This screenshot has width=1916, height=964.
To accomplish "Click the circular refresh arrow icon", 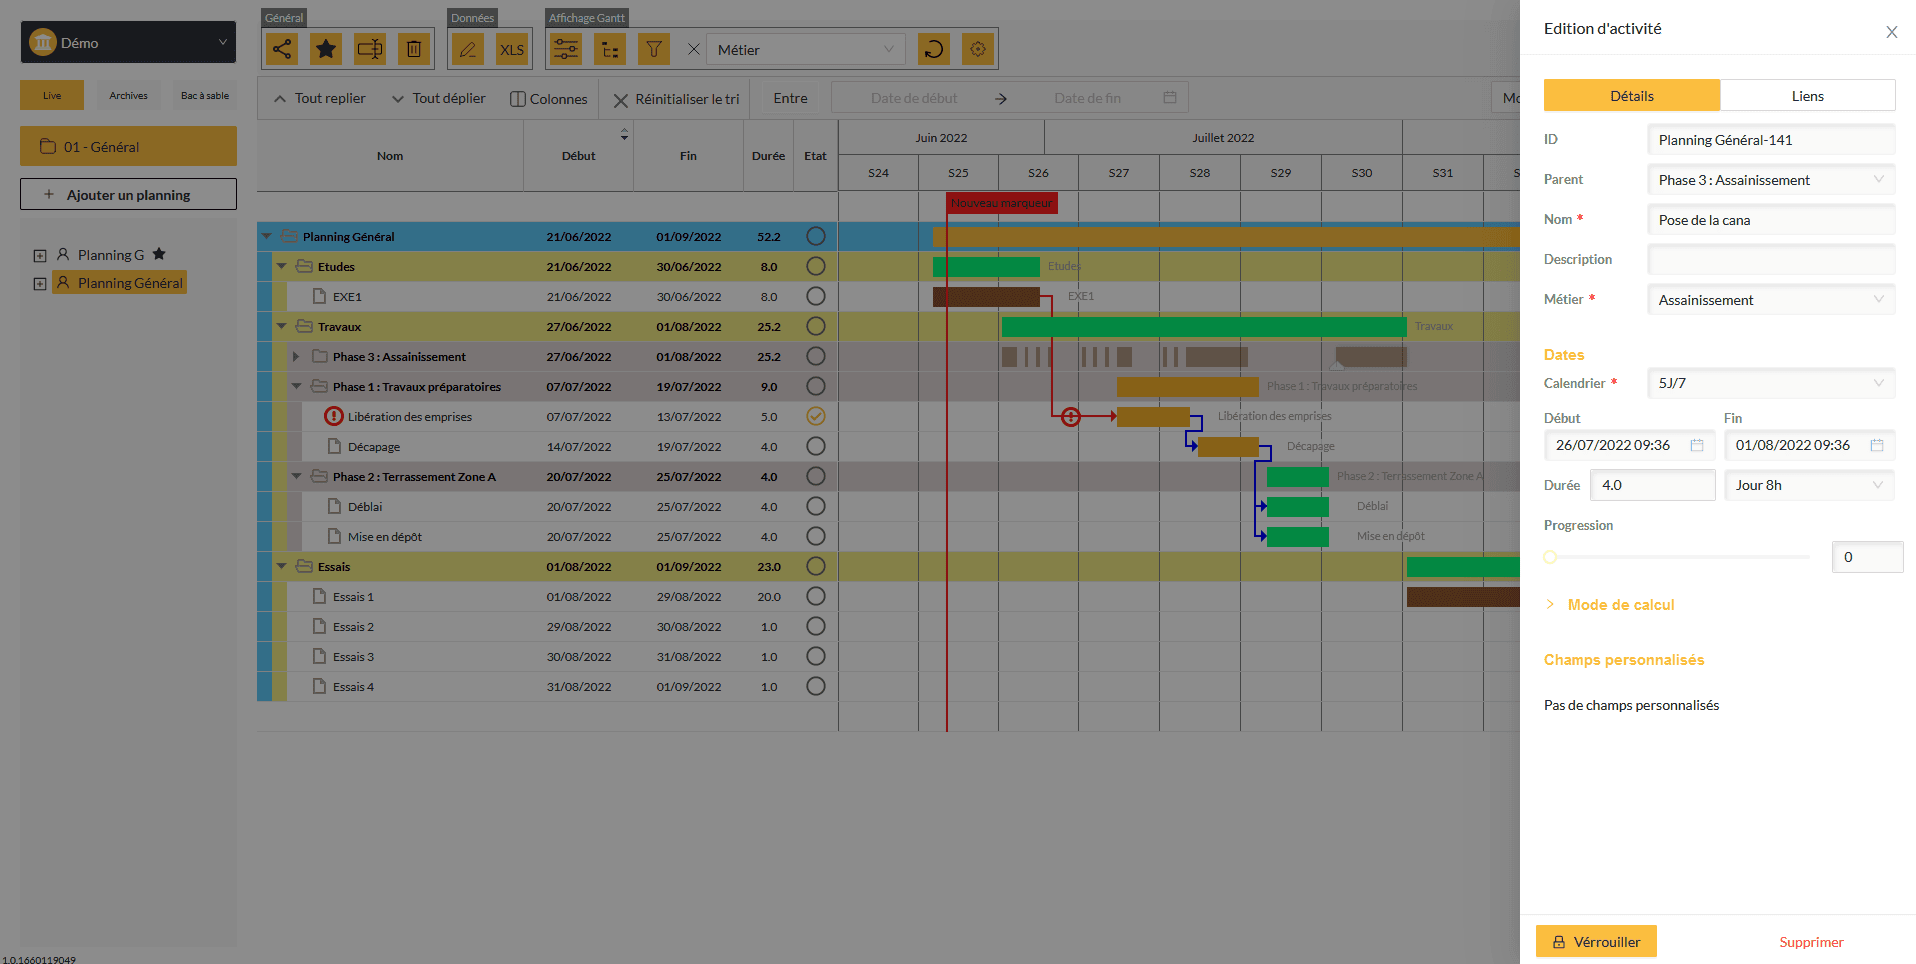I will tap(933, 49).
